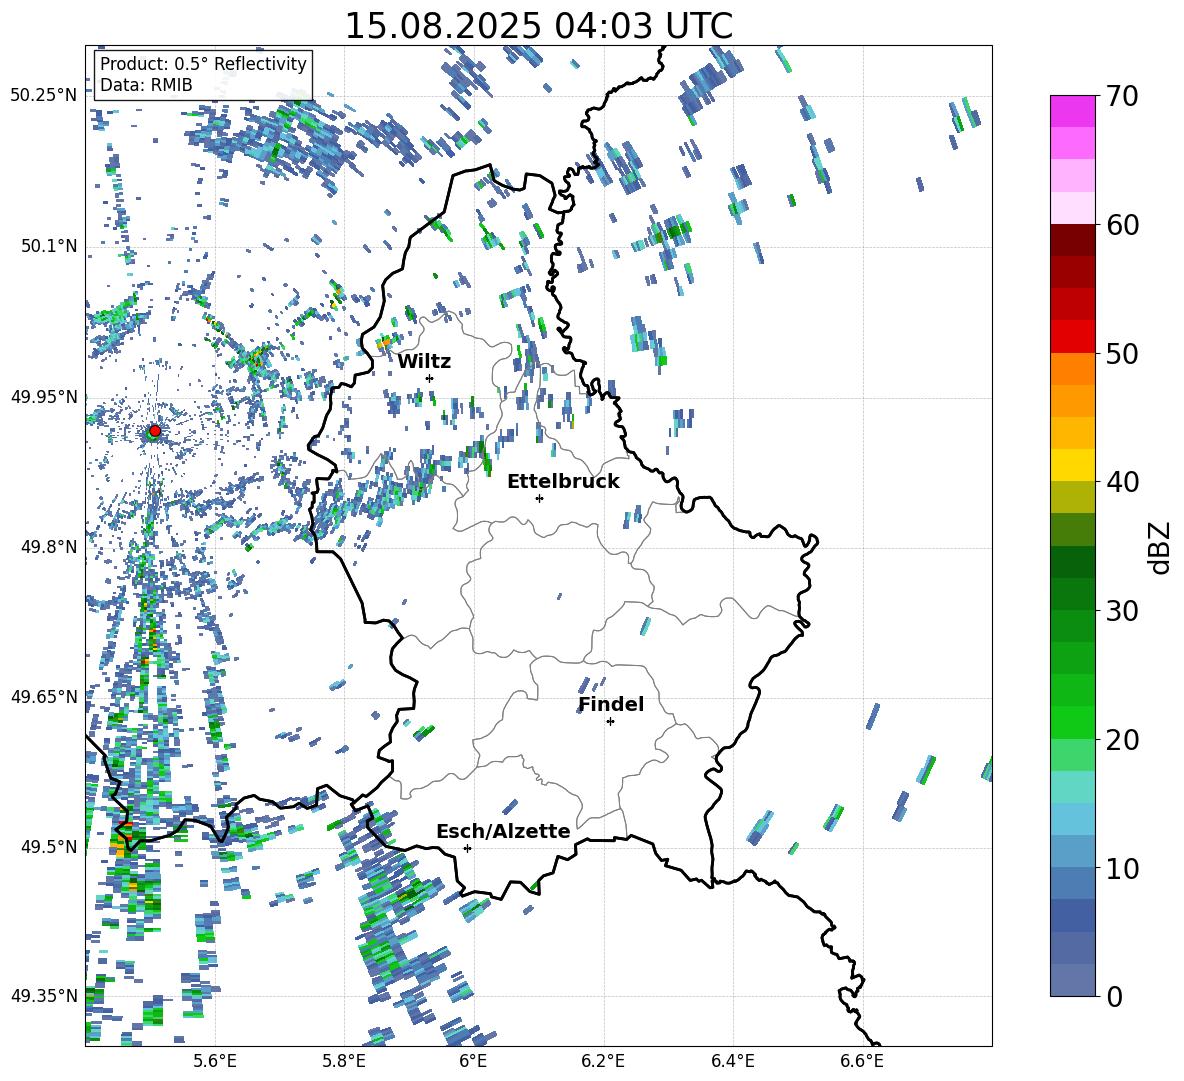Click the 5.8°E longitude label

tap(344, 1061)
